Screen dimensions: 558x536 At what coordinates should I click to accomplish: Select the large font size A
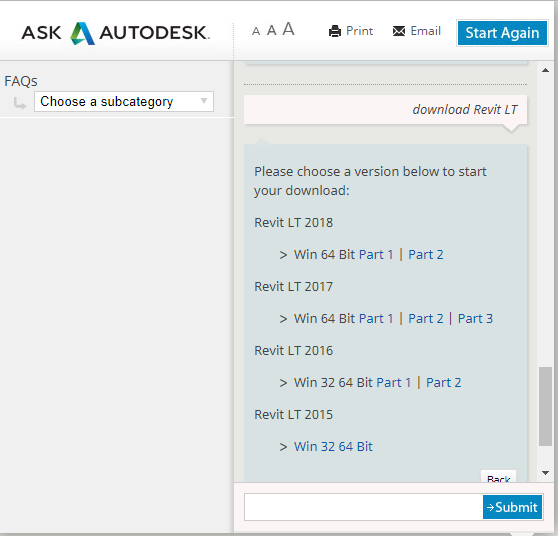288,29
